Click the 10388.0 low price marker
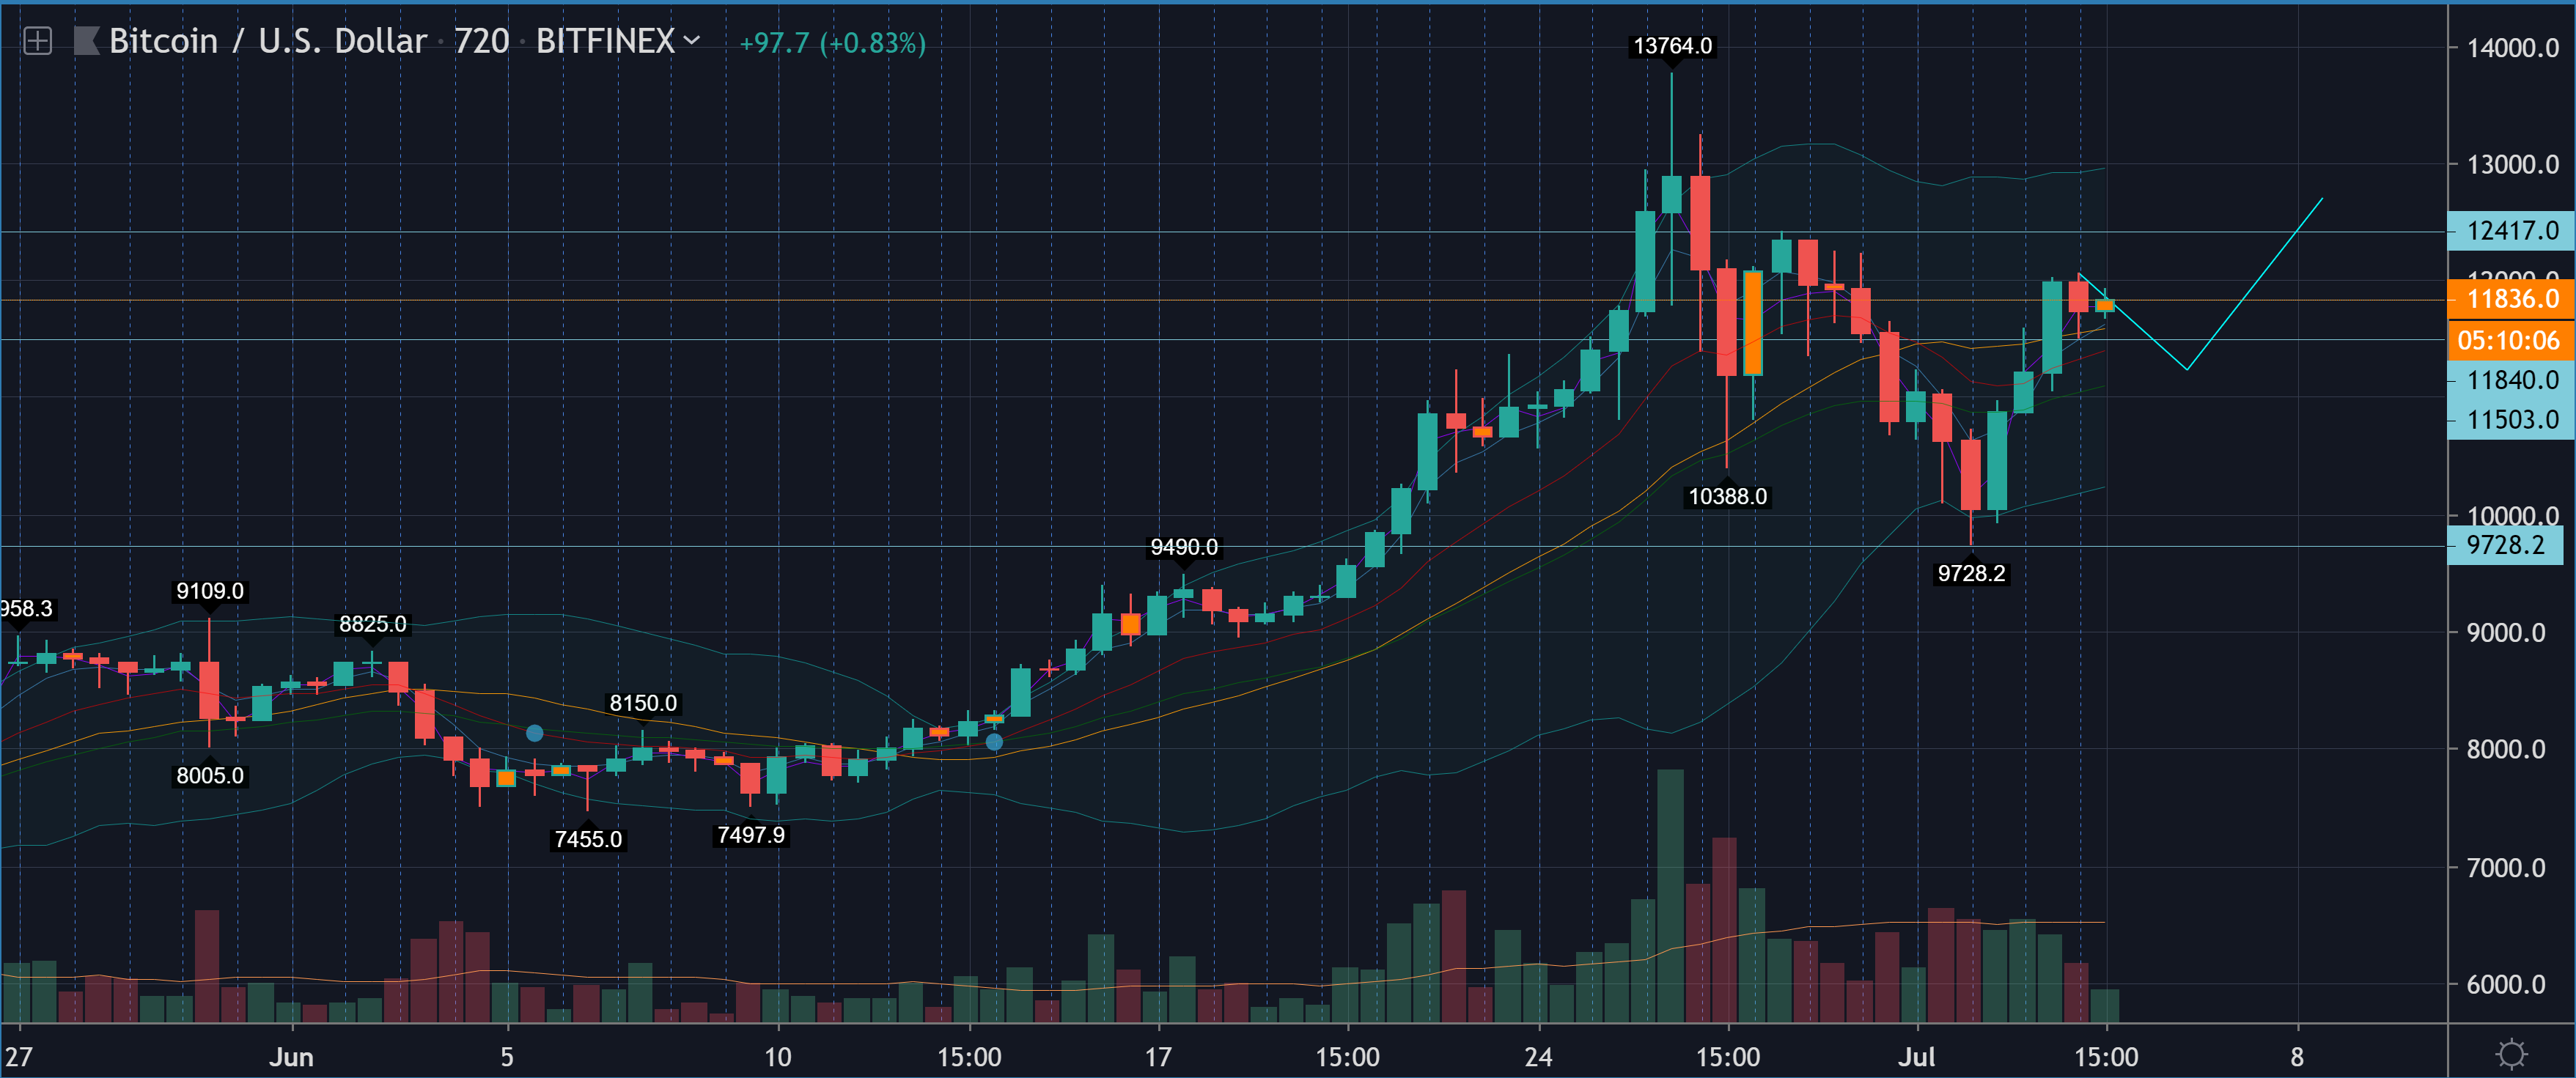Viewport: 2576px width, 1078px height. (x=1727, y=496)
